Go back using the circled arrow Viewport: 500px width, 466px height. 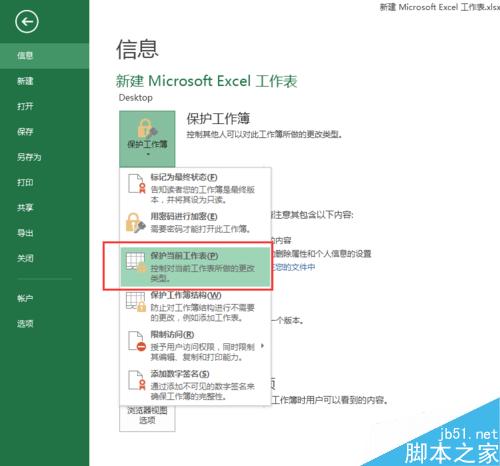[x=27, y=22]
